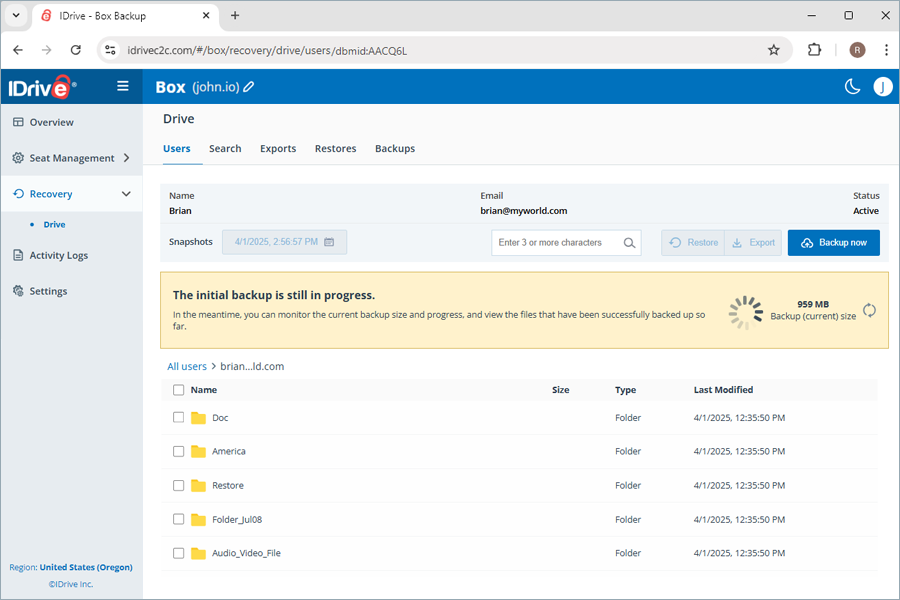This screenshot has height=600, width=900.
Task: Go back in browser history
Action: tap(18, 50)
